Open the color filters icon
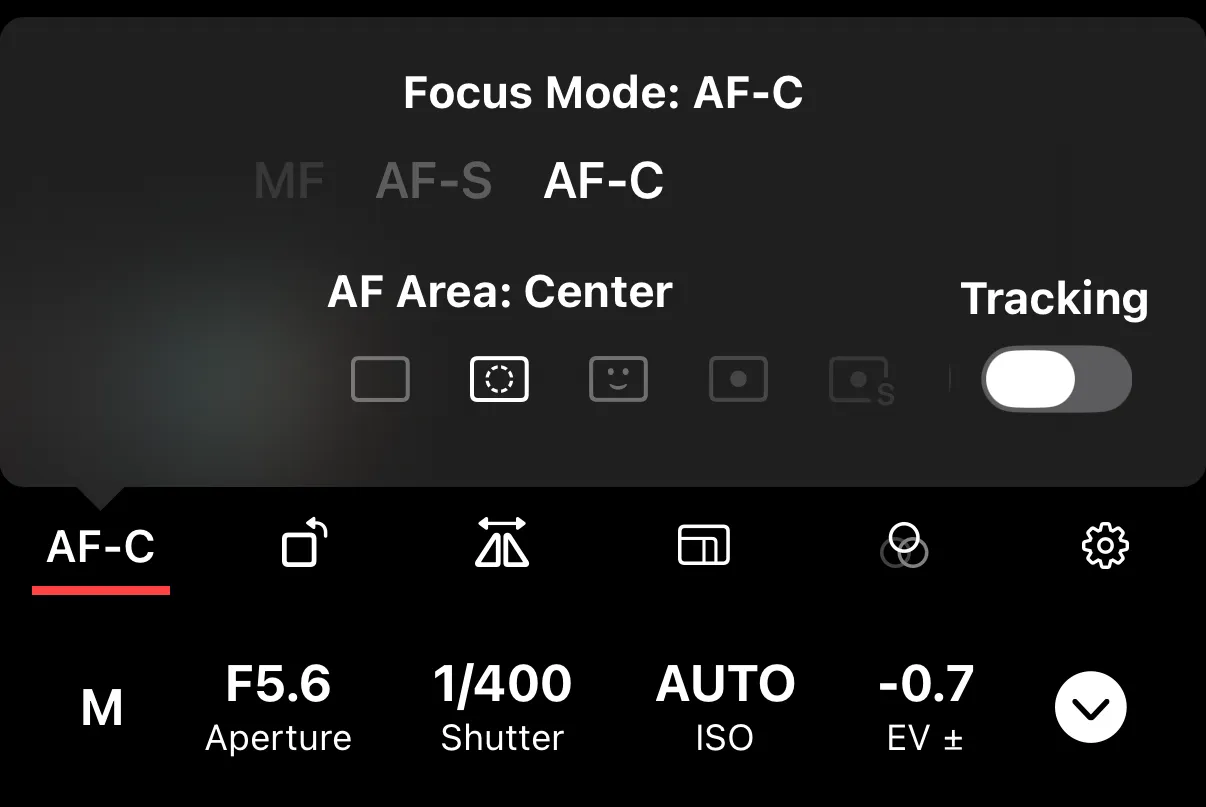Screen dimensions: 1206x807 click(904, 546)
